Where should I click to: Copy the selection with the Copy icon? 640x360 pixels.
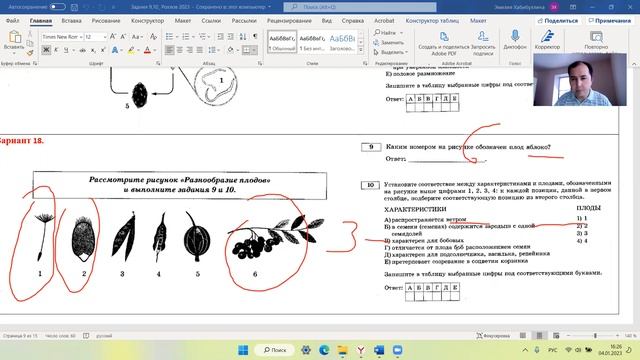point(30,44)
